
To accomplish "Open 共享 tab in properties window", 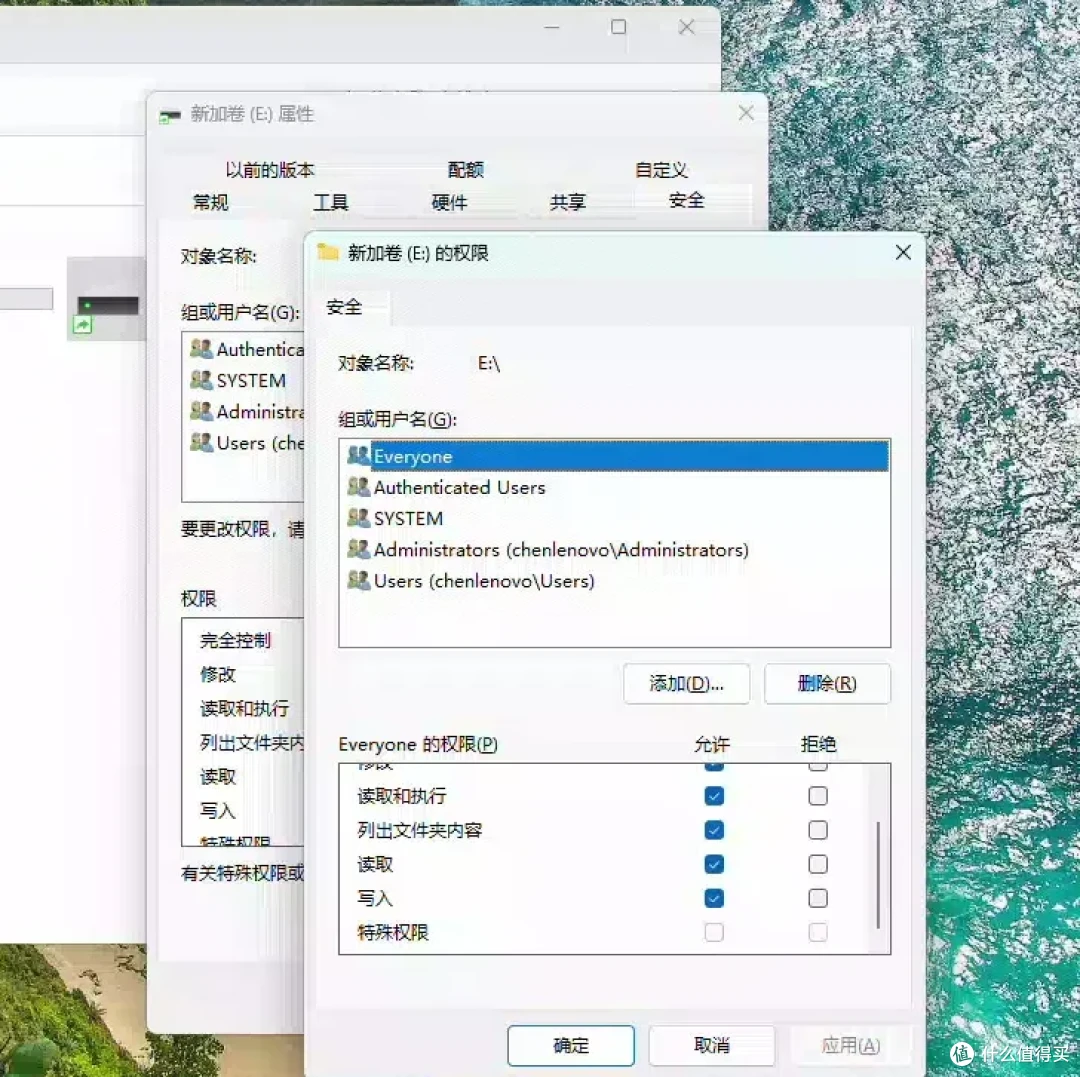I will pyautogui.click(x=568, y=202).
